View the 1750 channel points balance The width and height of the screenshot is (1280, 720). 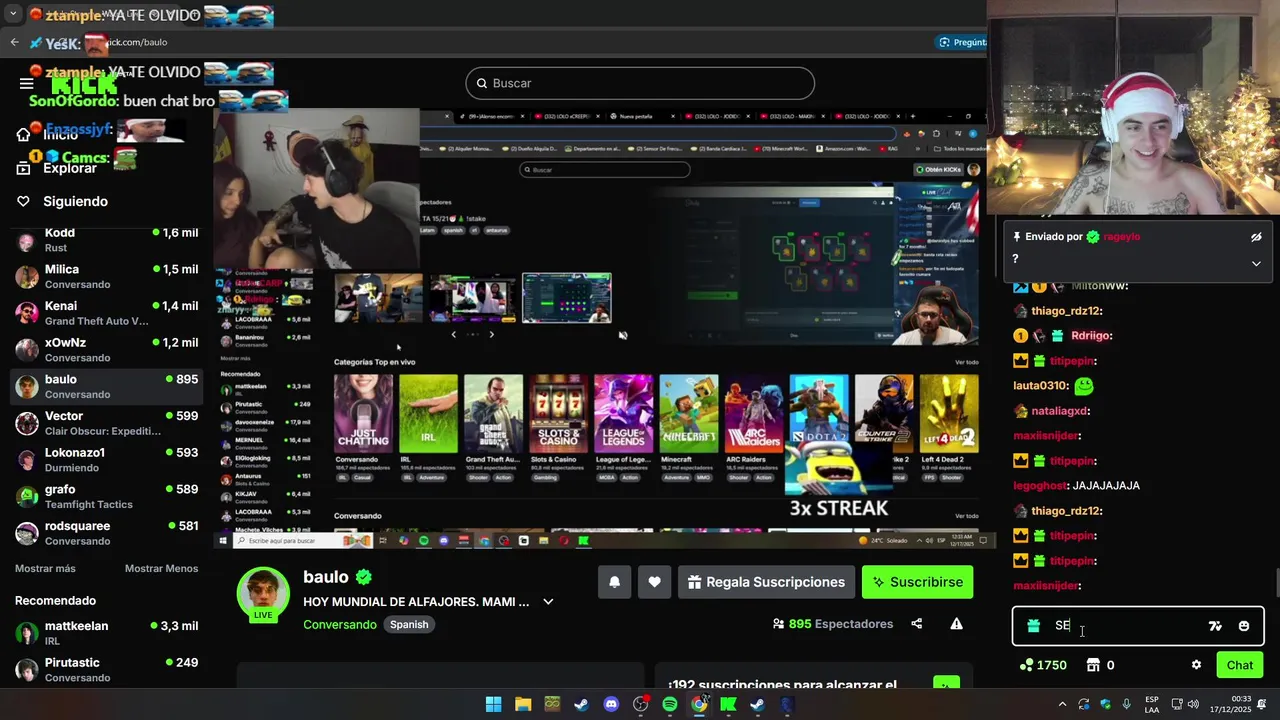point(1043,665)
